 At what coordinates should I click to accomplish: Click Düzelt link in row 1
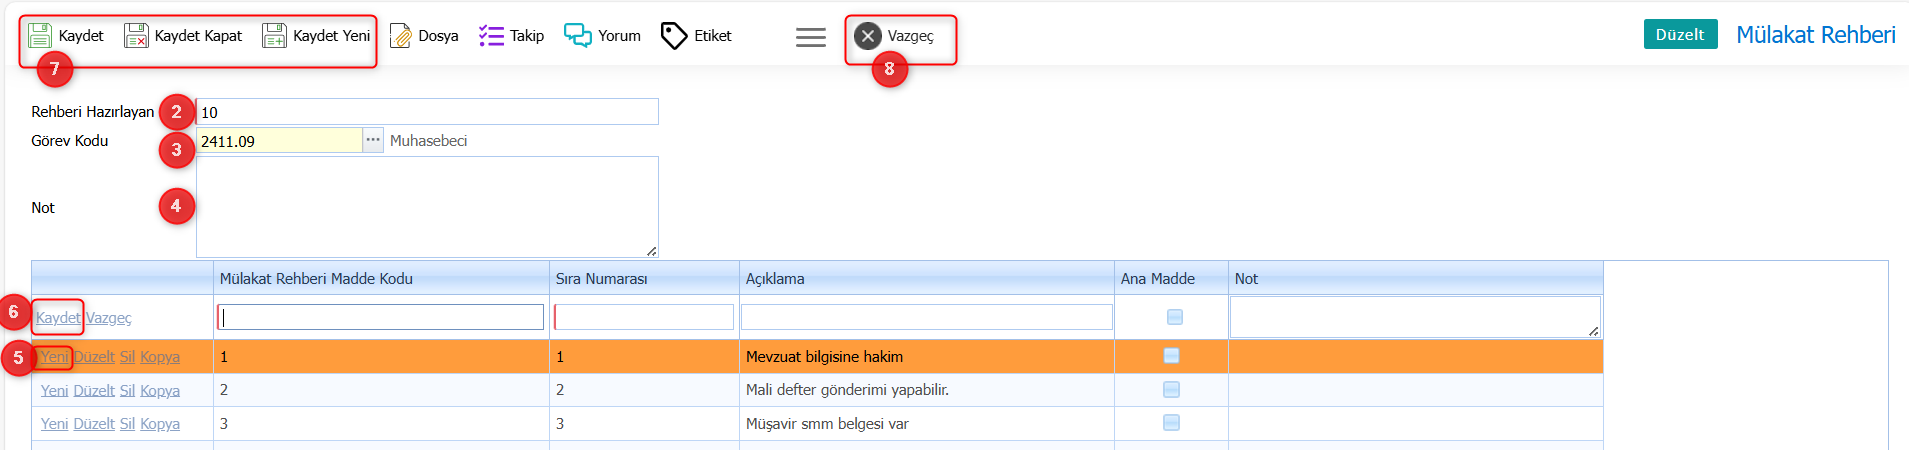click(94, 357)
